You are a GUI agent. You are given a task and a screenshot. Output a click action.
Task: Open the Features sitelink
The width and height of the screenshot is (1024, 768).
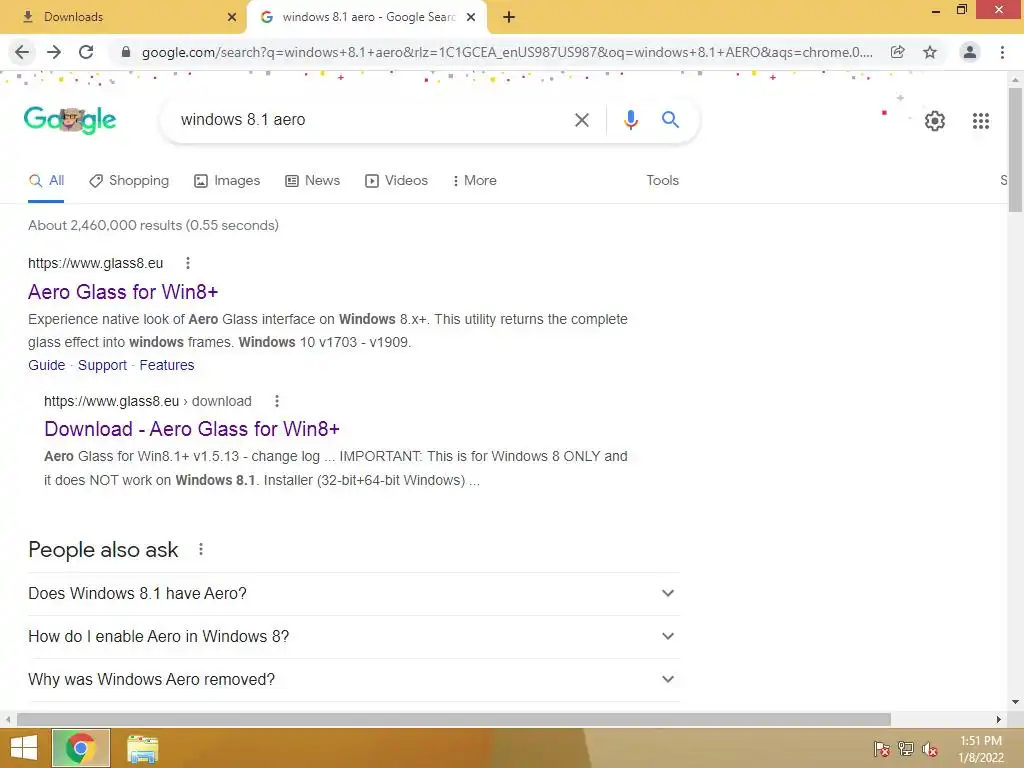click(167, 365)
